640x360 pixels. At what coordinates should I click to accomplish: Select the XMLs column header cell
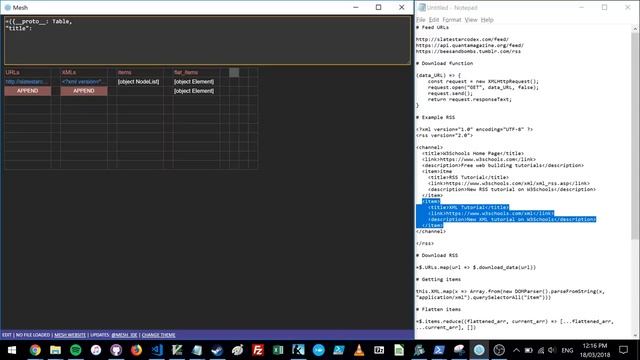tap(84, 72)
